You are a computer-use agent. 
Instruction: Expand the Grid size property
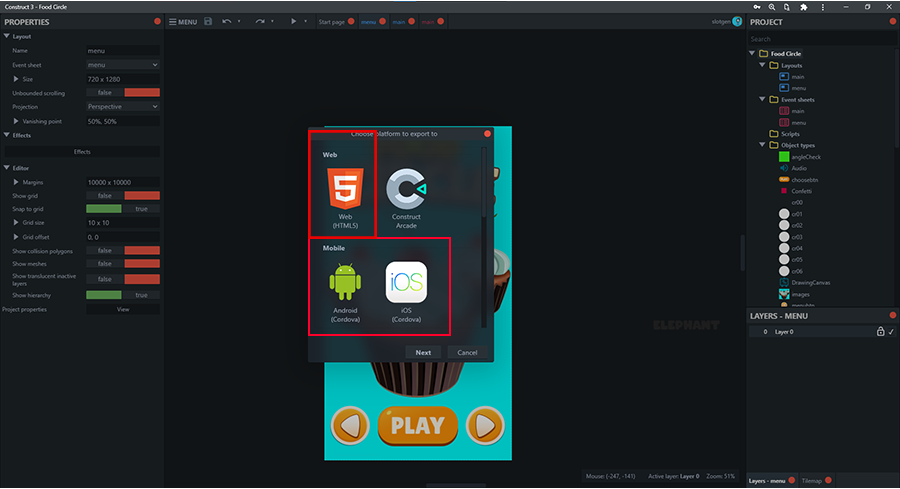click(x=16, y=223)
